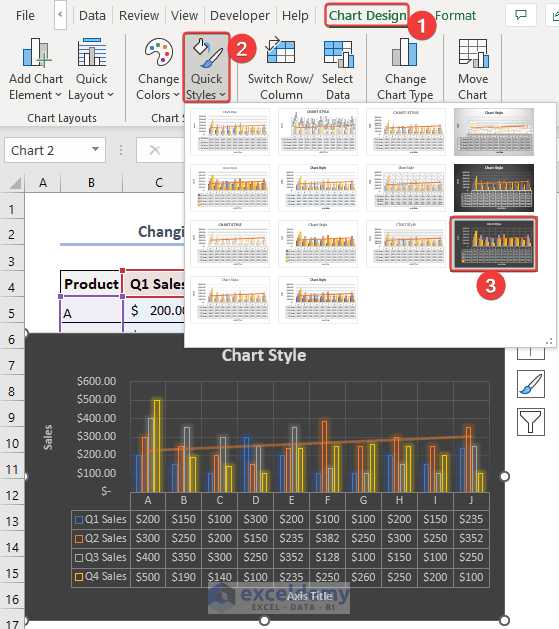Click Switch Row/Column icon
The height and width of the screenshot is (629, 559).
point(281,52)
